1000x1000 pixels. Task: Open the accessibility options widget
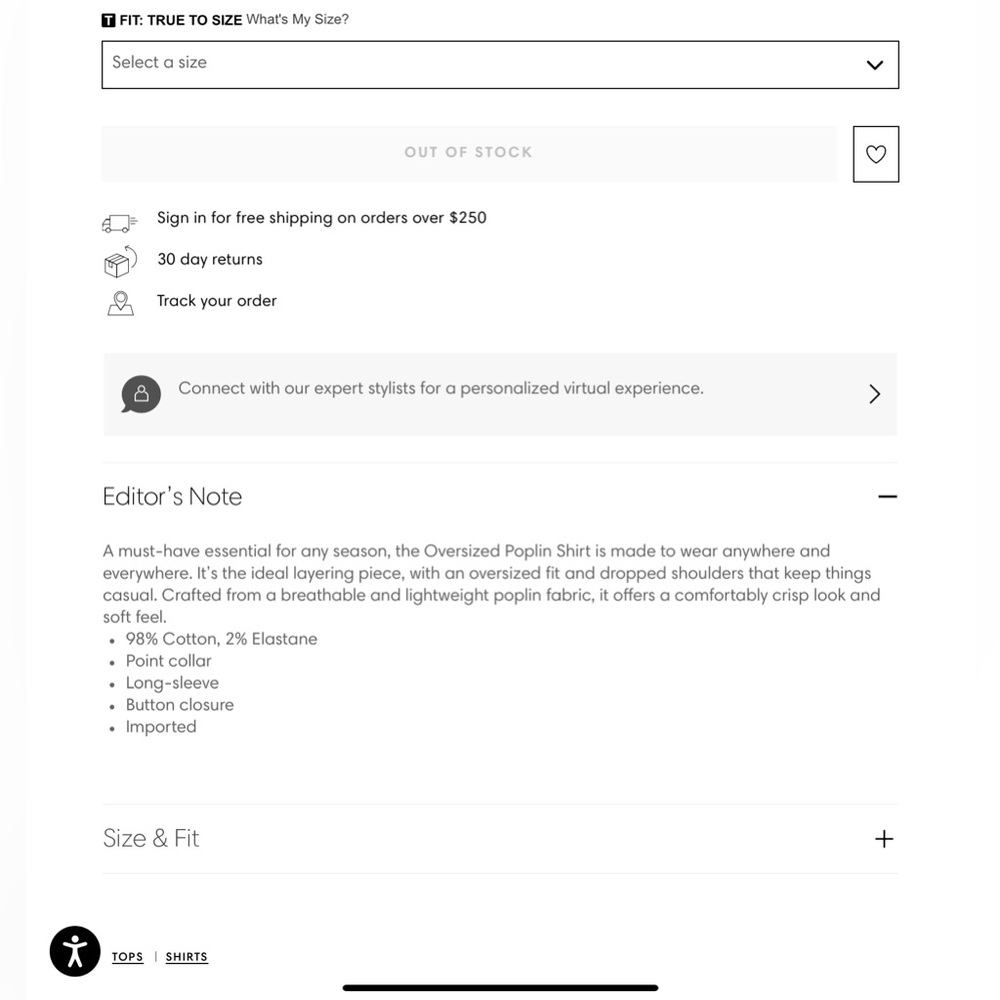point(75,951)
